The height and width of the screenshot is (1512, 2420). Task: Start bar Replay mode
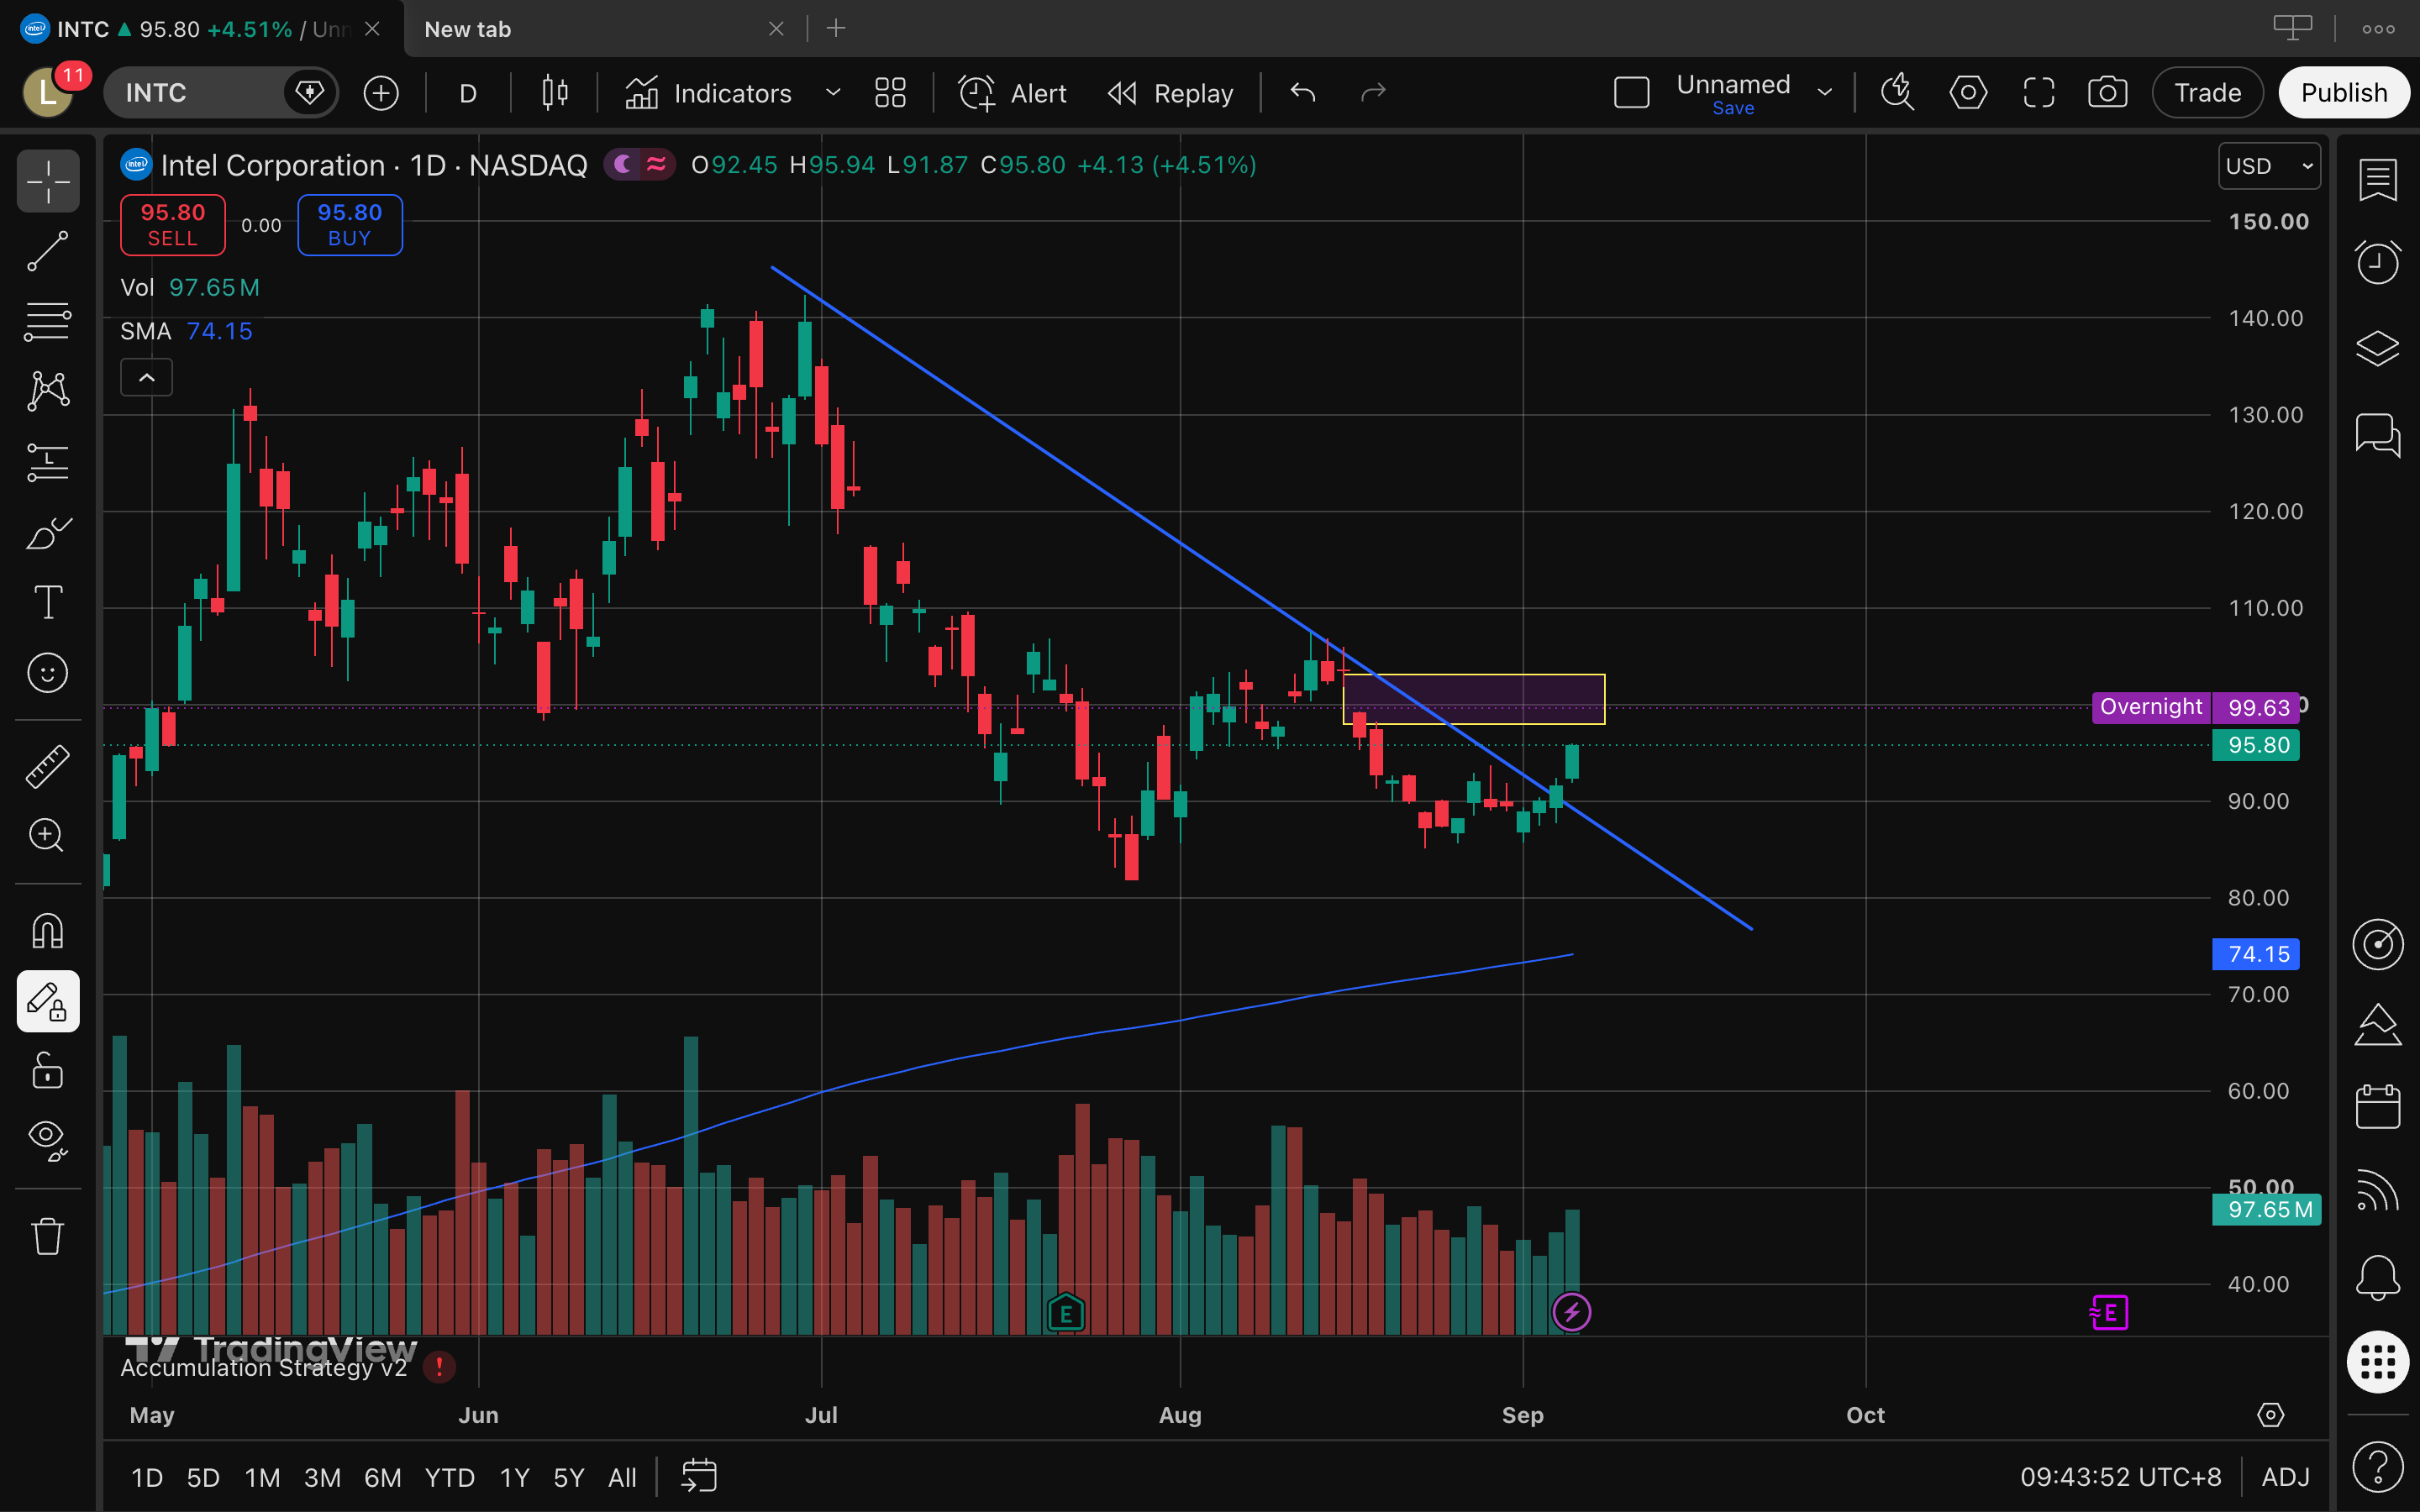[x=1170, y=93]
